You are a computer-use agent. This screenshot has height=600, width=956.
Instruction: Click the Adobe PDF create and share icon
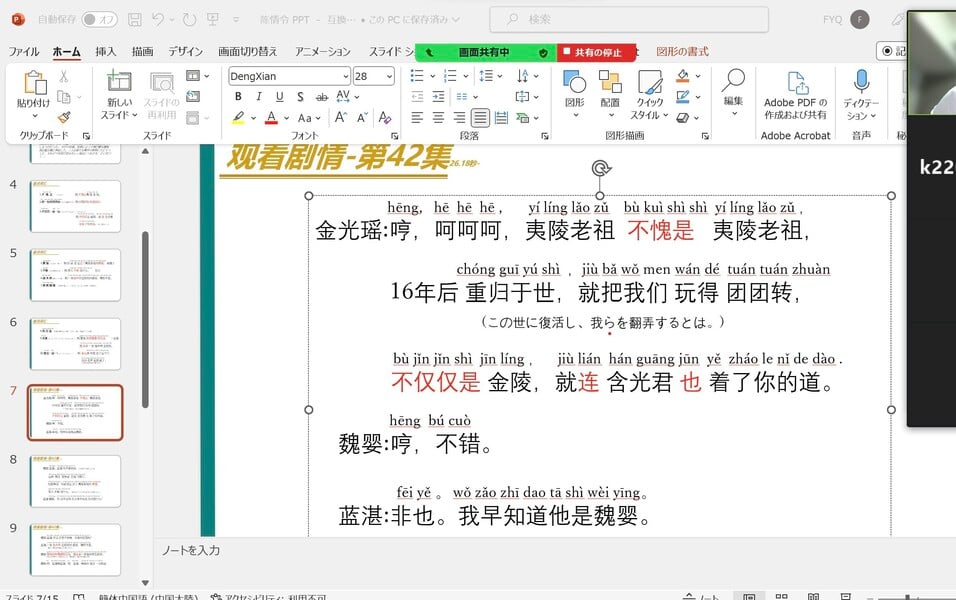(795, 84)
